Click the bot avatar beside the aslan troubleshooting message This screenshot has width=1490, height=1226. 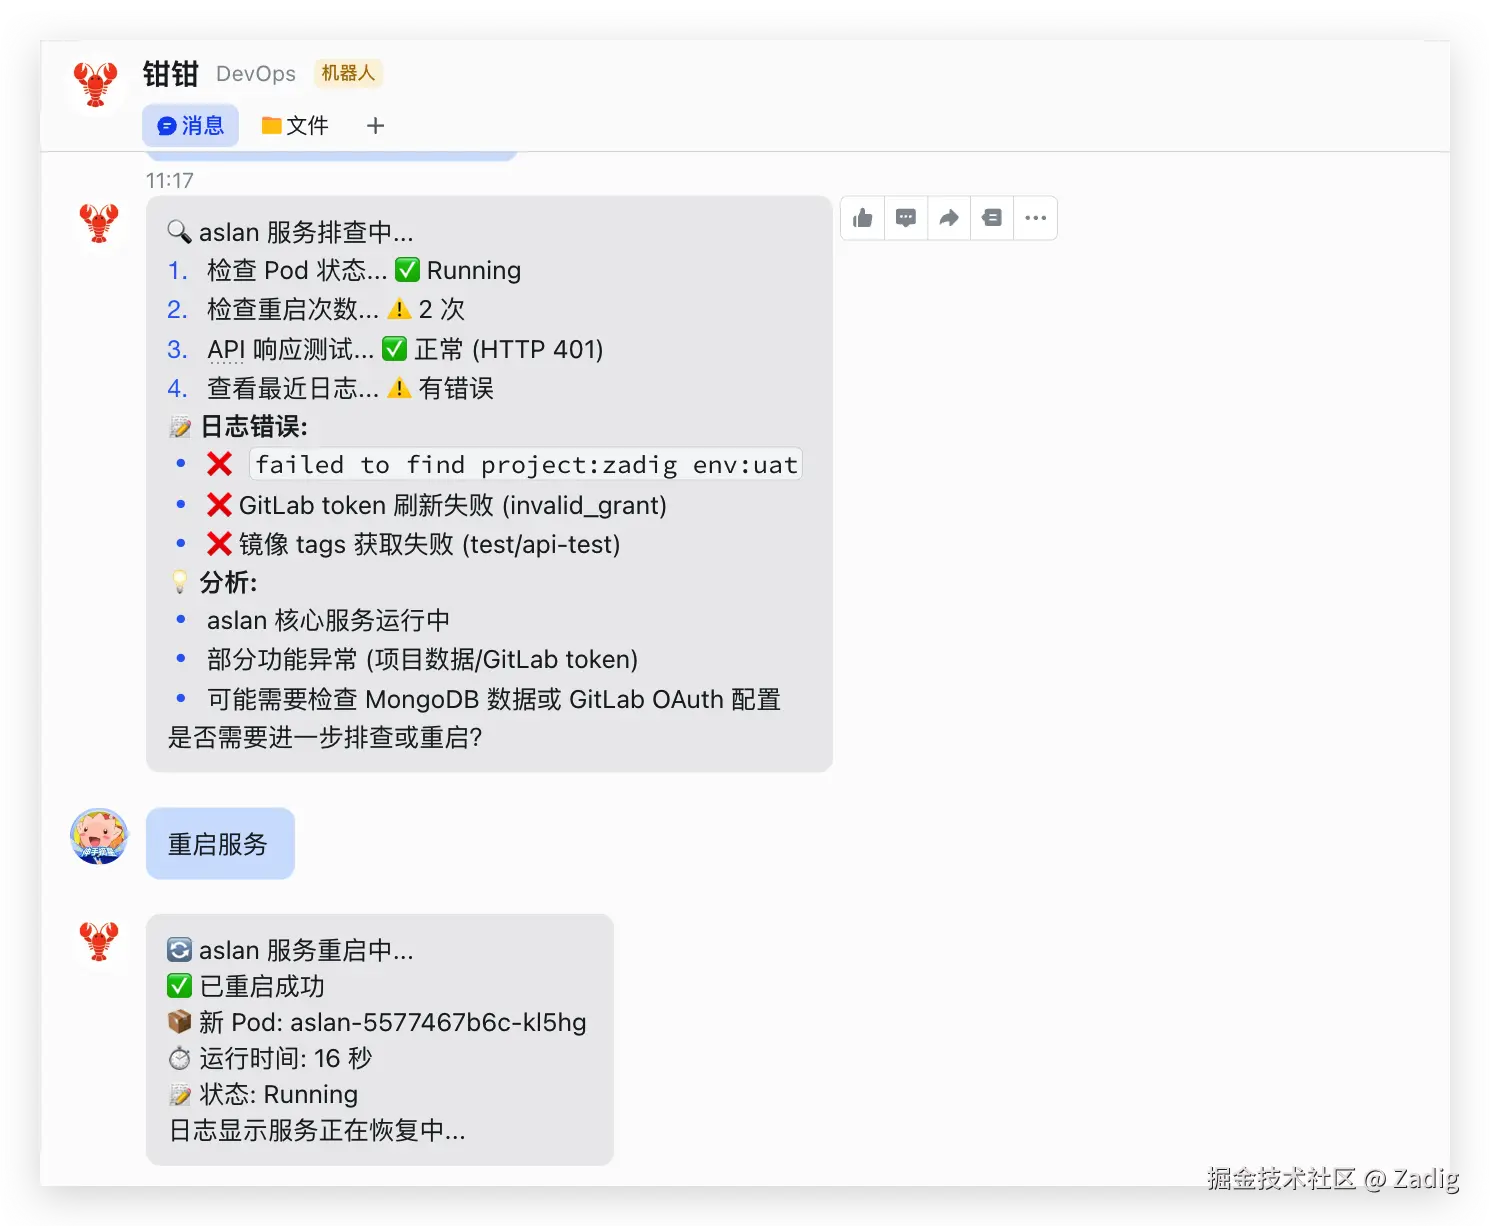coord(99,222)
